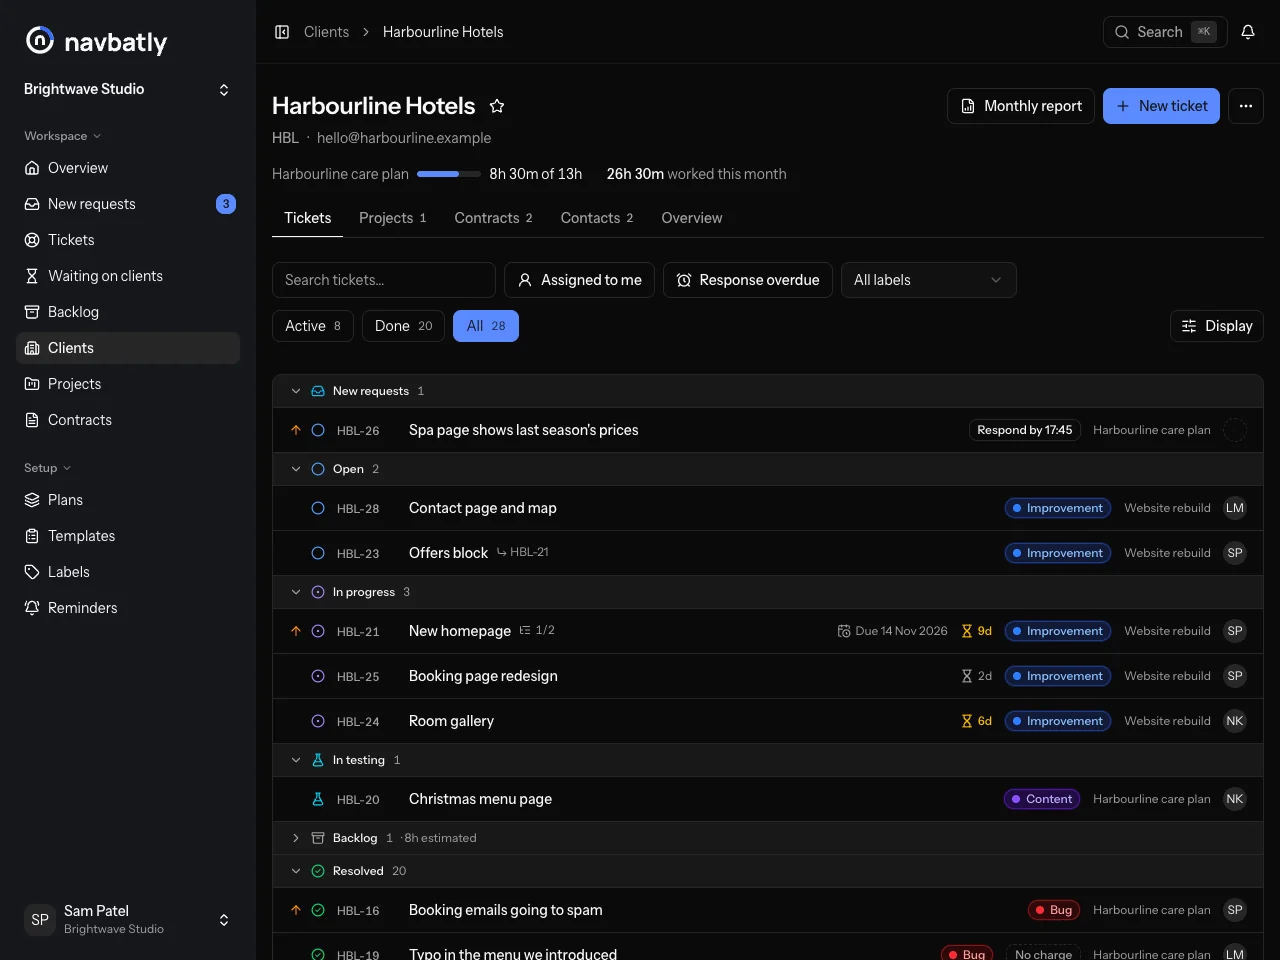This screenshot has height=960, width=1280.
Task: Open Backlog in sidebar
Action: click(x=128, y=312)
